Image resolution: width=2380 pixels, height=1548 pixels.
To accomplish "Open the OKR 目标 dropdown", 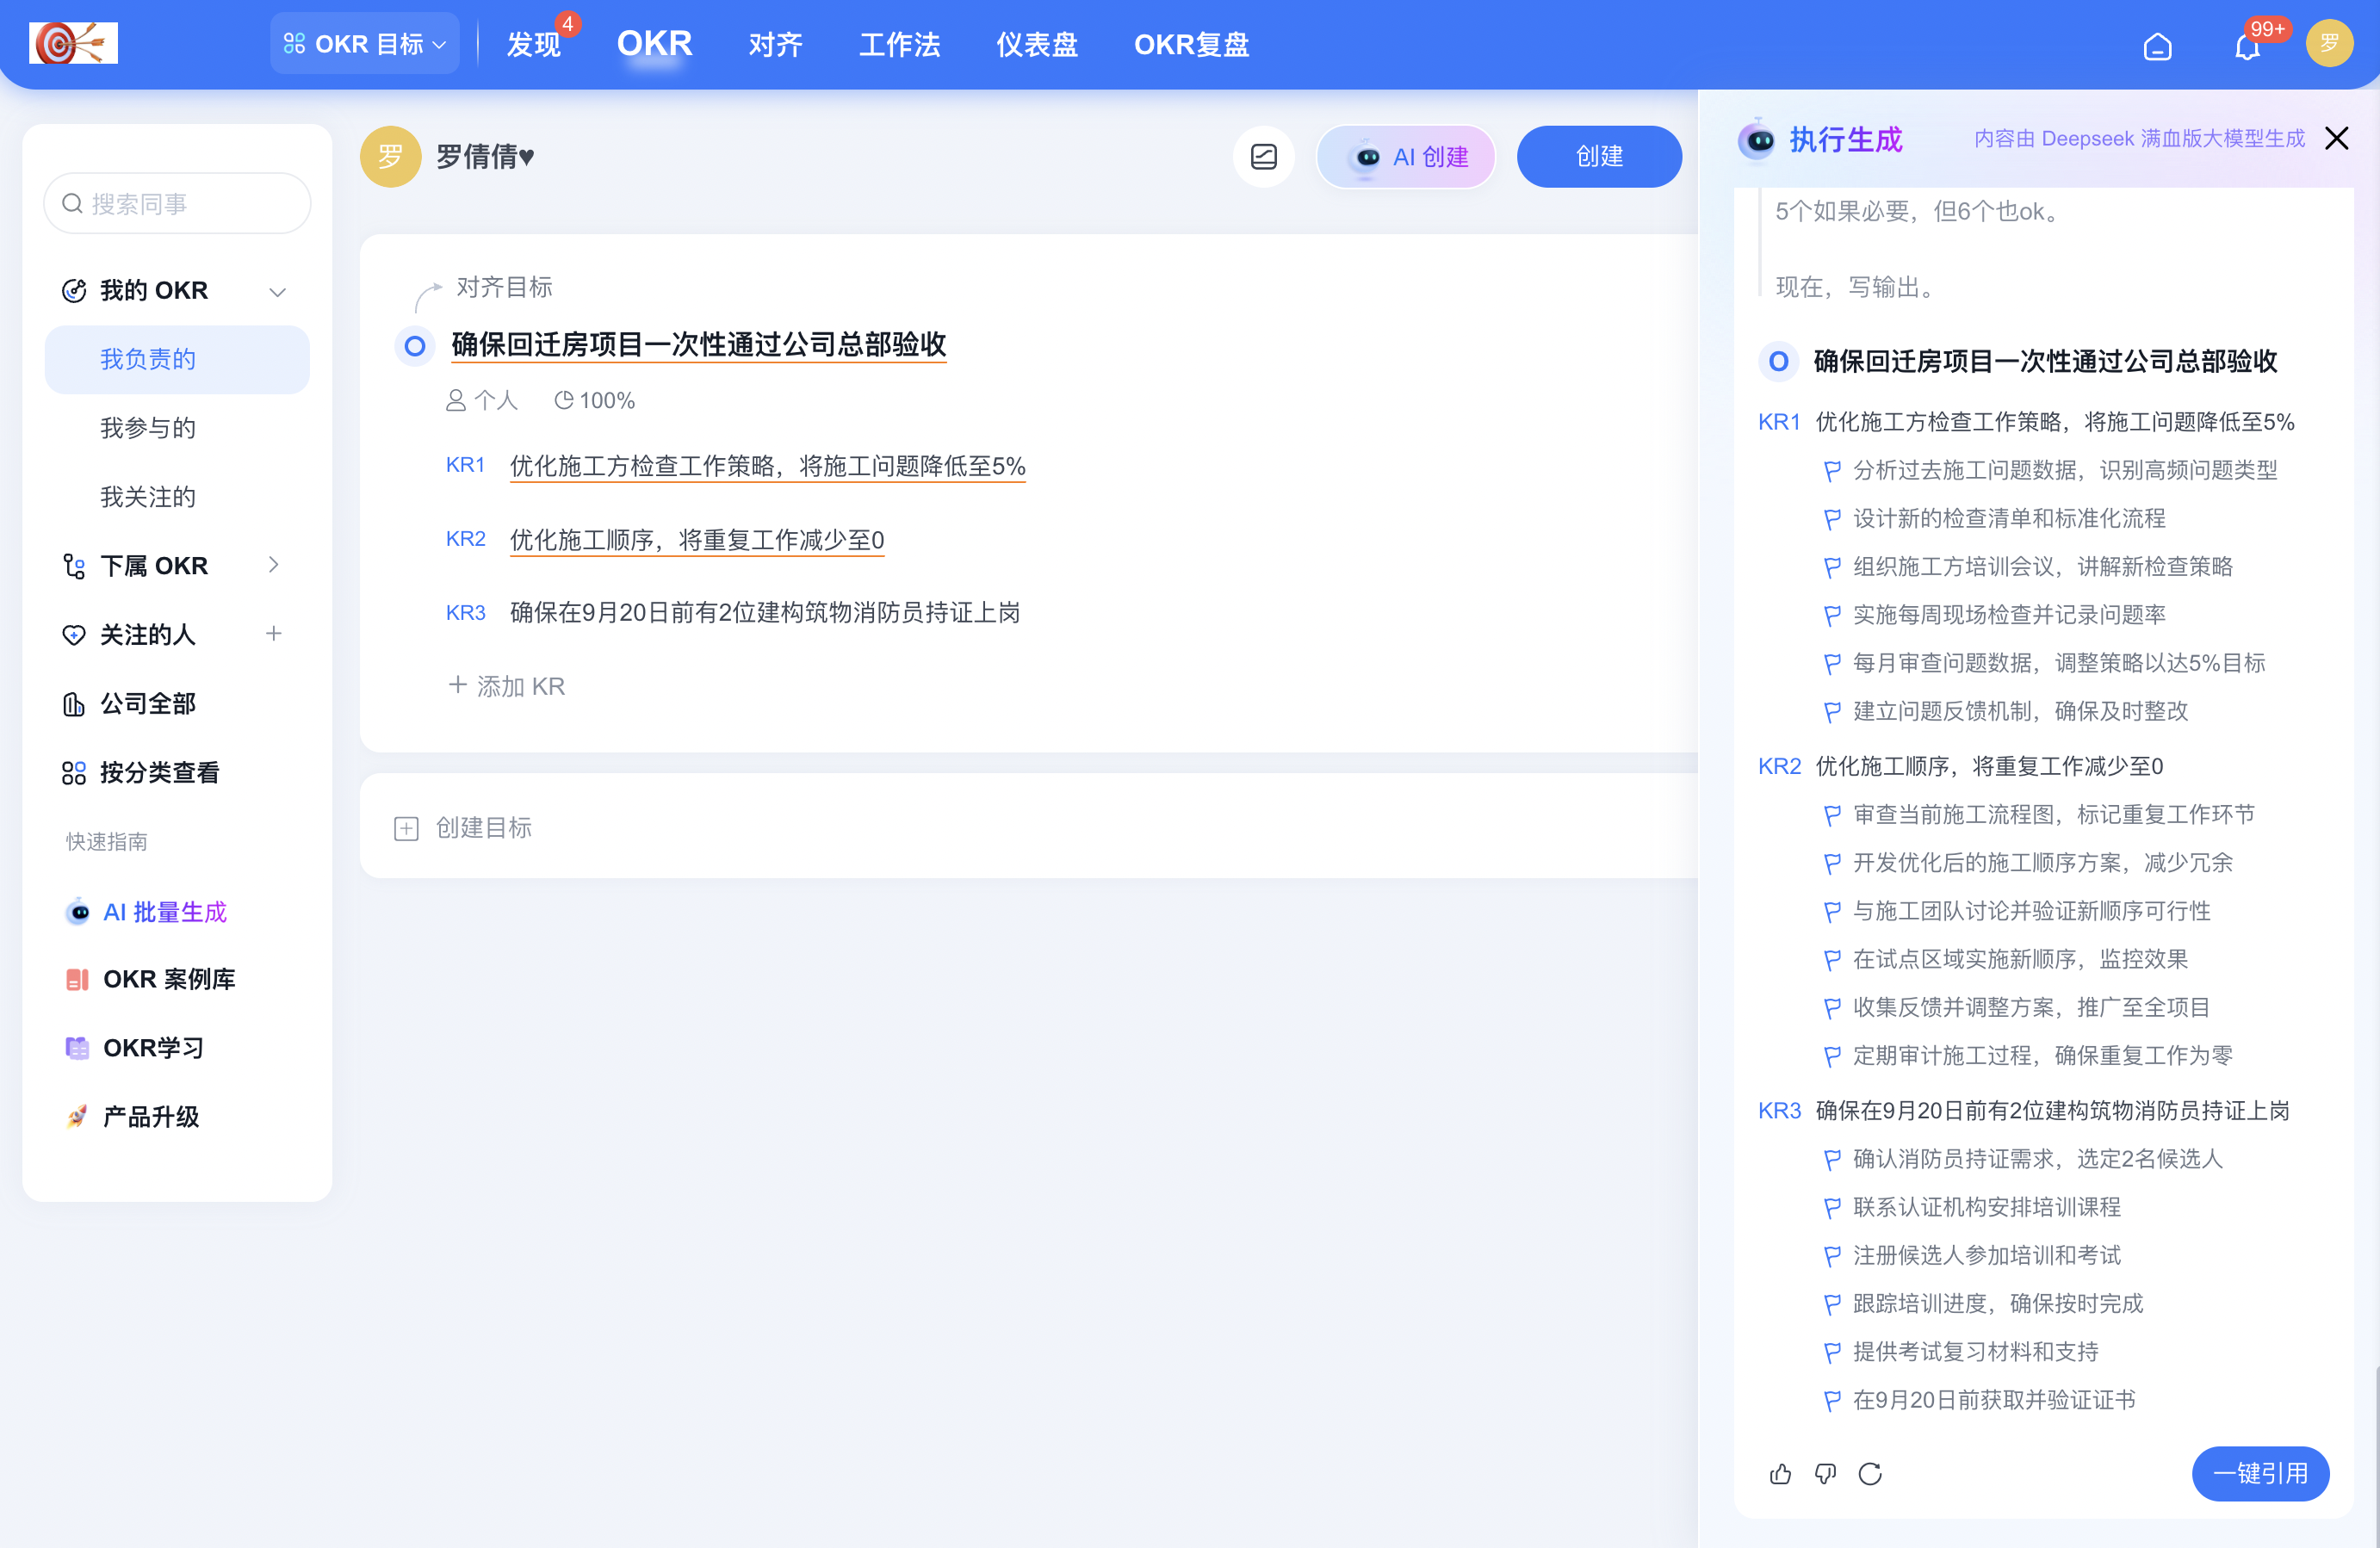I will (364, 42).
